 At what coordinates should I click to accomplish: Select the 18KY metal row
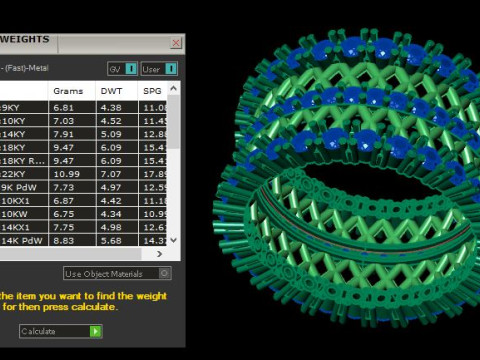pyautogui.click(x=83, y=147)
